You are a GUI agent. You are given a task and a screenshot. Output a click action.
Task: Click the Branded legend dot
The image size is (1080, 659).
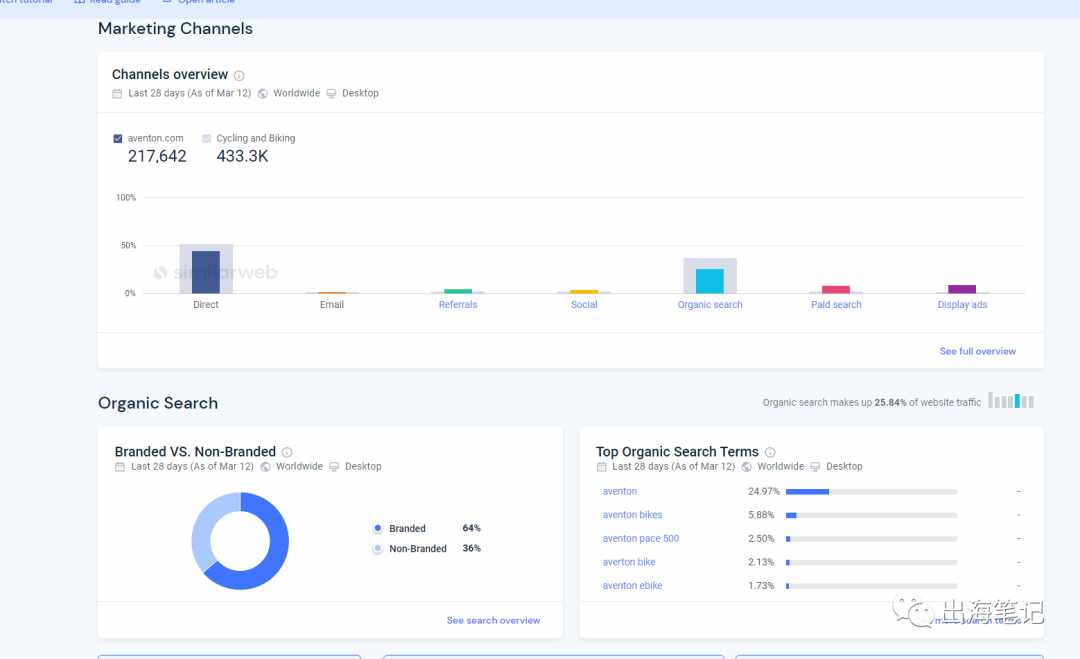click(377, 528)
